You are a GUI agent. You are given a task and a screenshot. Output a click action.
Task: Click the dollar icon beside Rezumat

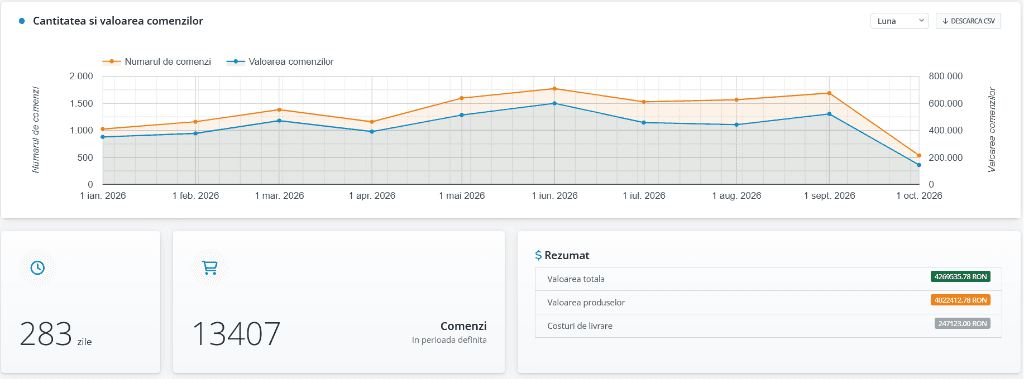click(538, 255)
